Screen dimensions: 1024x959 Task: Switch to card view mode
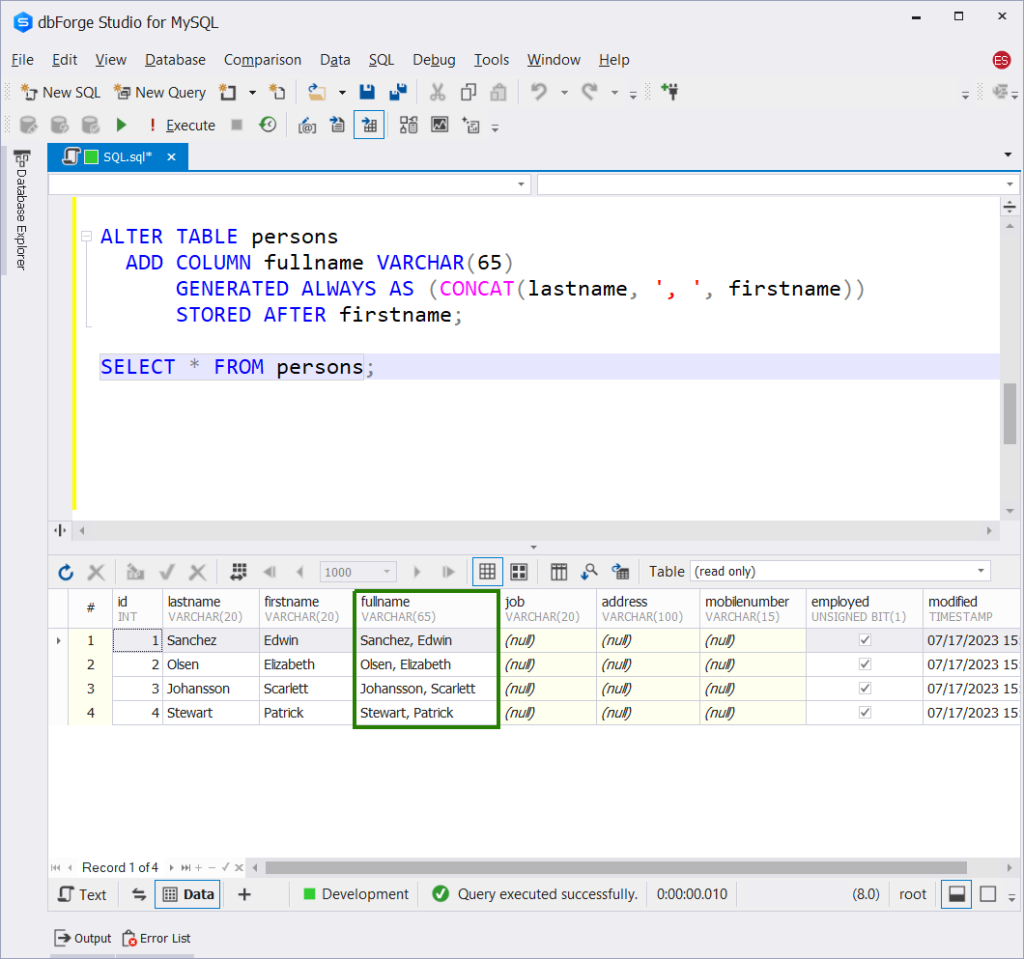[519, 572]
